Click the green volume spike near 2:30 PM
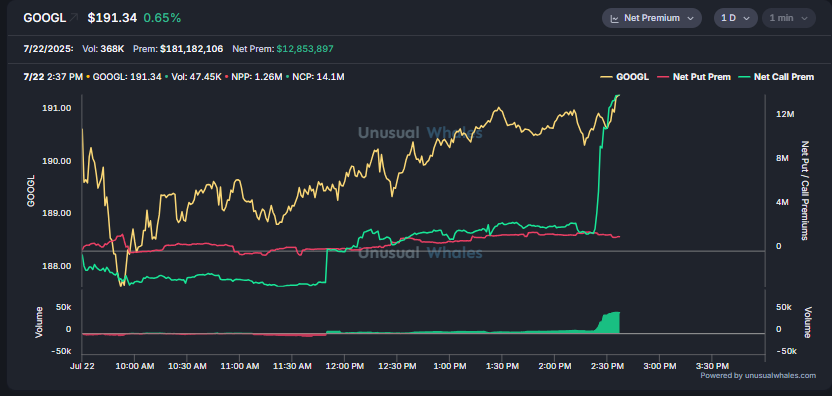Viewport: 832px width, 396px height. 610,324
